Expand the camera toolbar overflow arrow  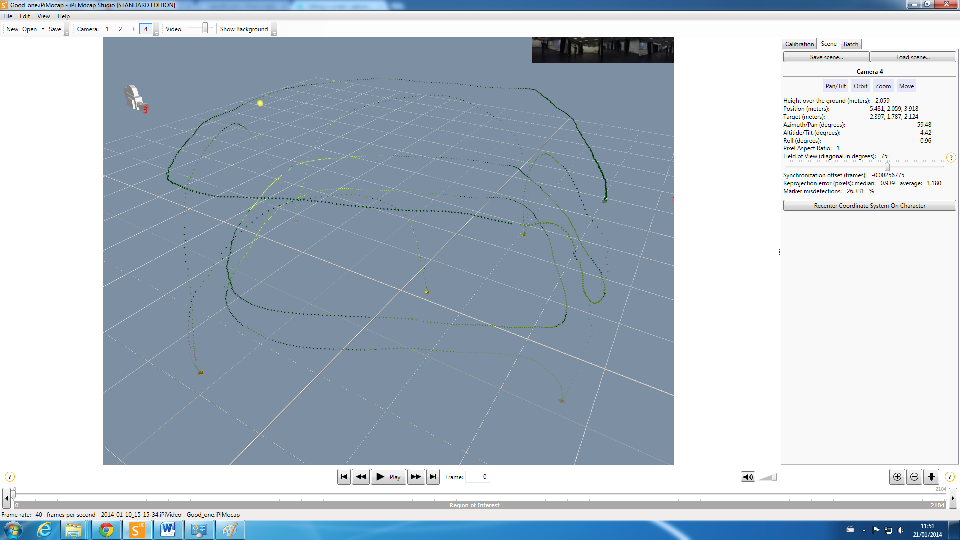[156, 29]
